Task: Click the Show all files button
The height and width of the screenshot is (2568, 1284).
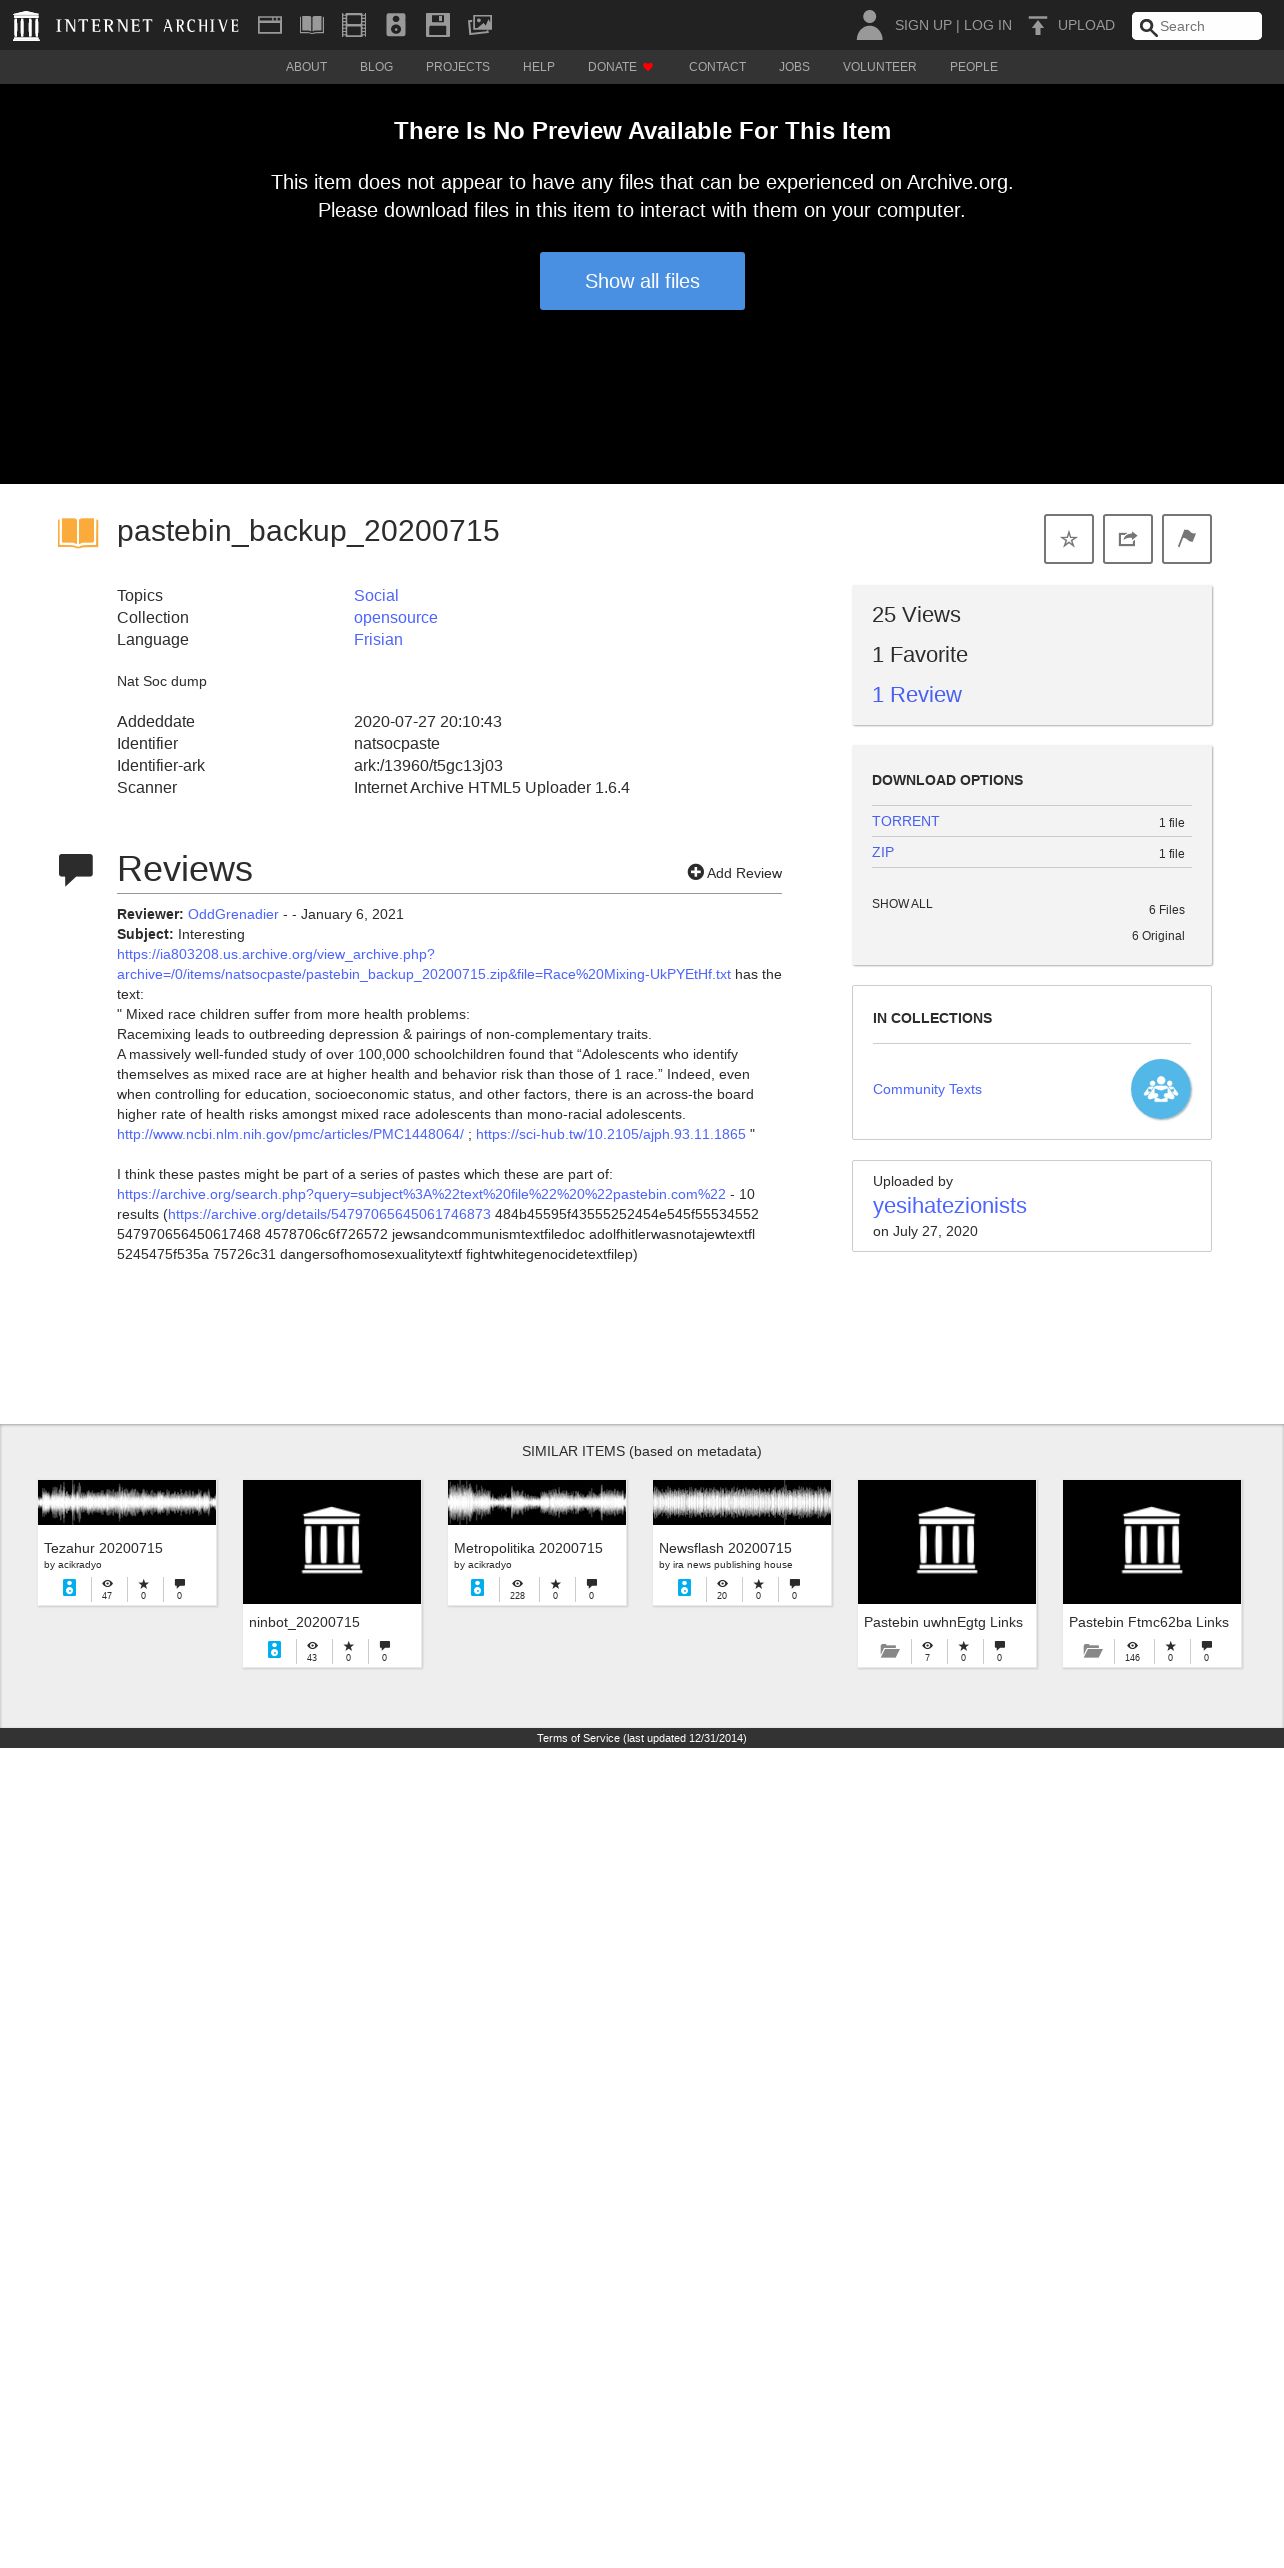Action: [642, 281]
